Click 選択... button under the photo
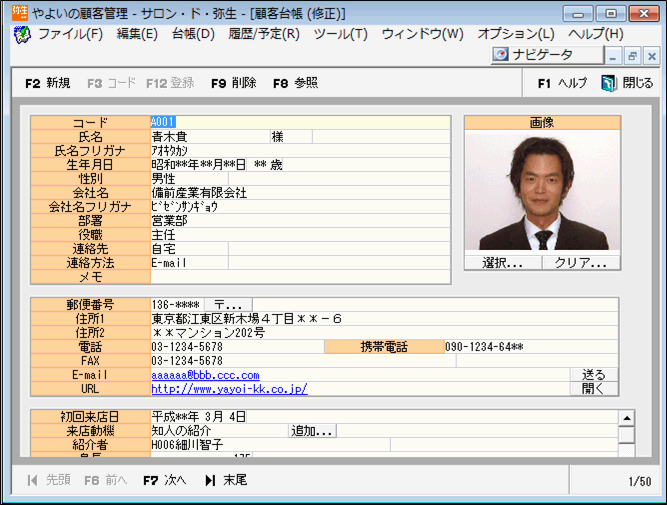Viewport: 667px width, 505px height. pos(503,263)
